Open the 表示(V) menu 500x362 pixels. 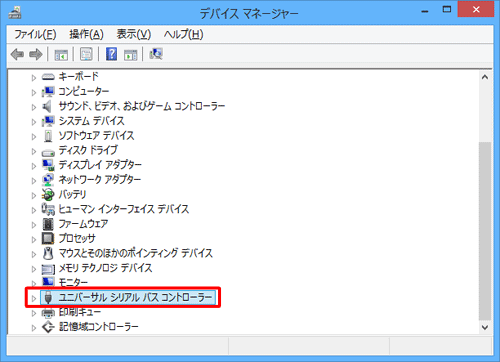(x=134, y=34)
